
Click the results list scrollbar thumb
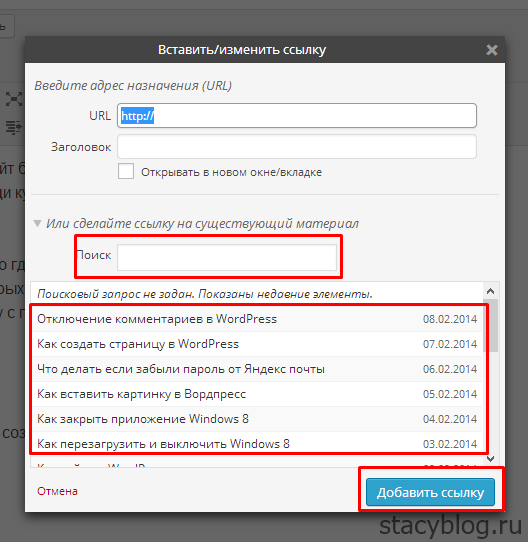(x=490, y=325)
